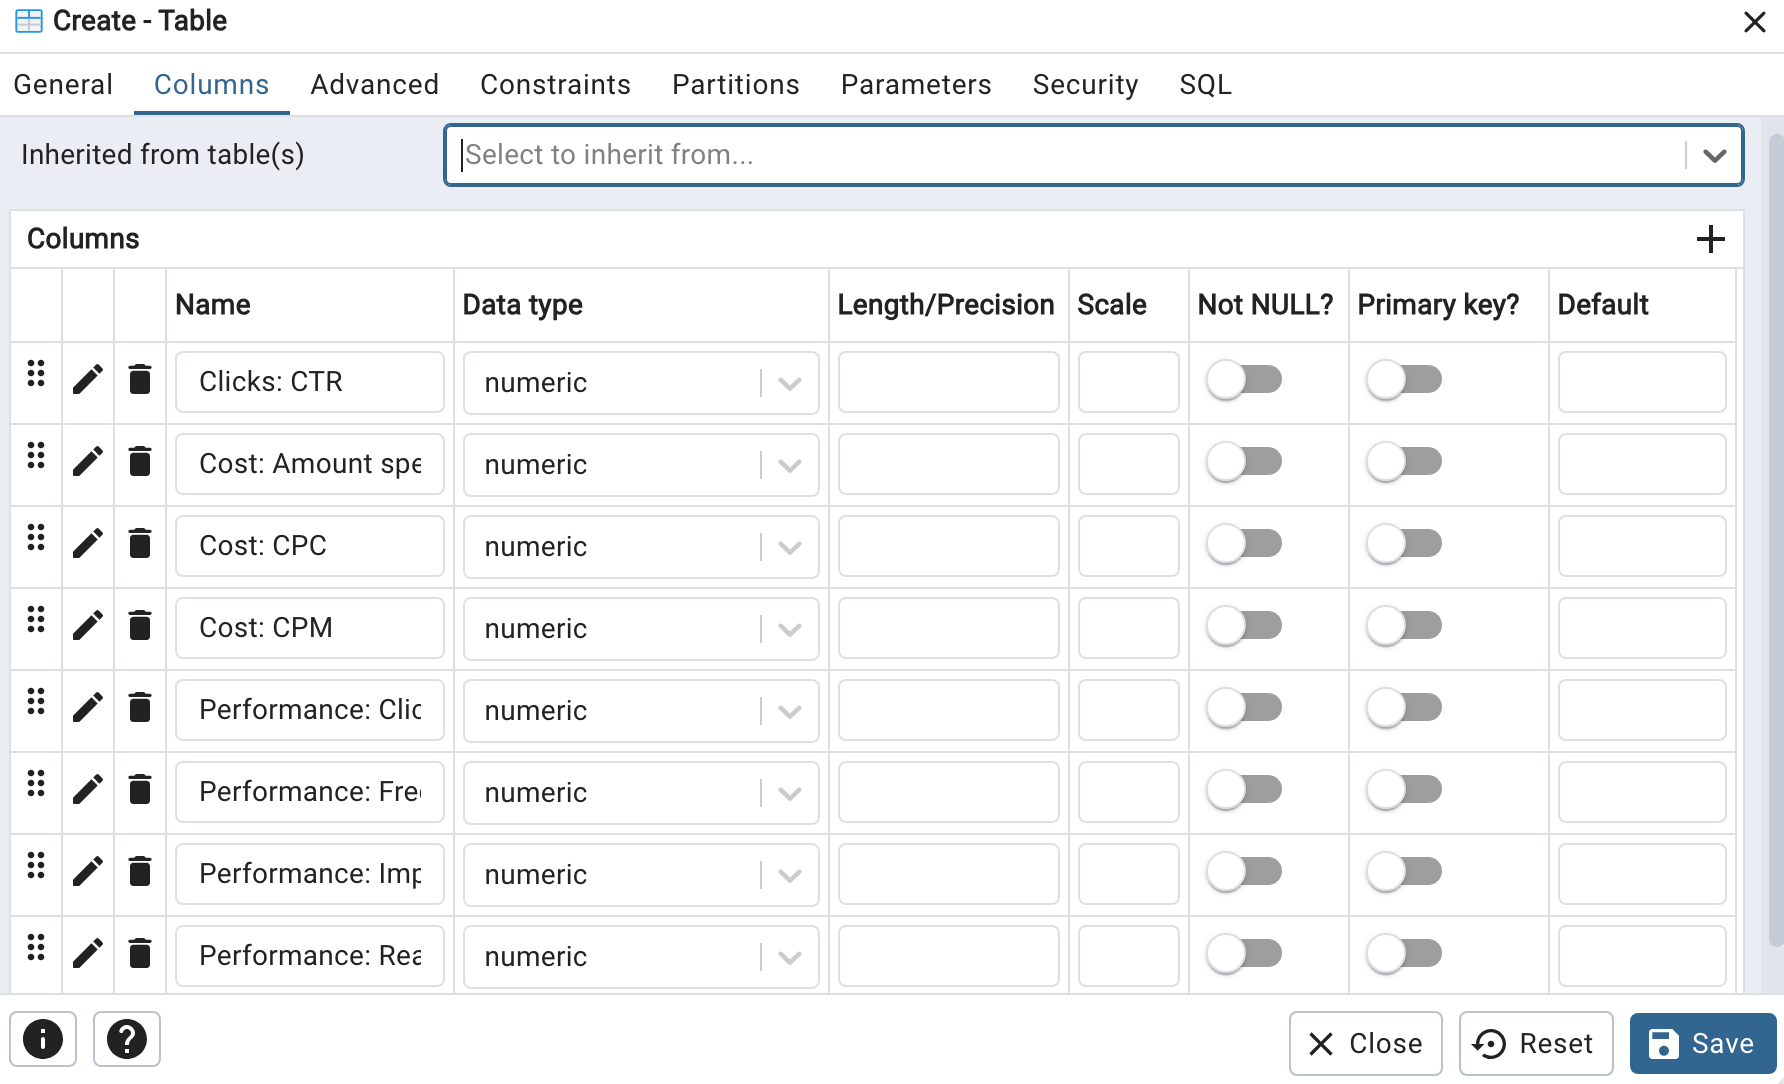Open edit pencil for Cost: CPC
Image resolution: width=1784 pixels, height=1084 pixels.
[x=88, y=544]
